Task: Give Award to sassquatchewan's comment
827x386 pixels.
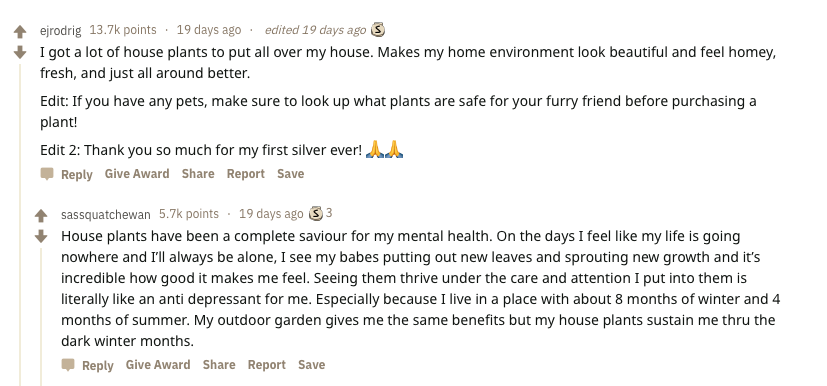Action: [x=158, y=364]
